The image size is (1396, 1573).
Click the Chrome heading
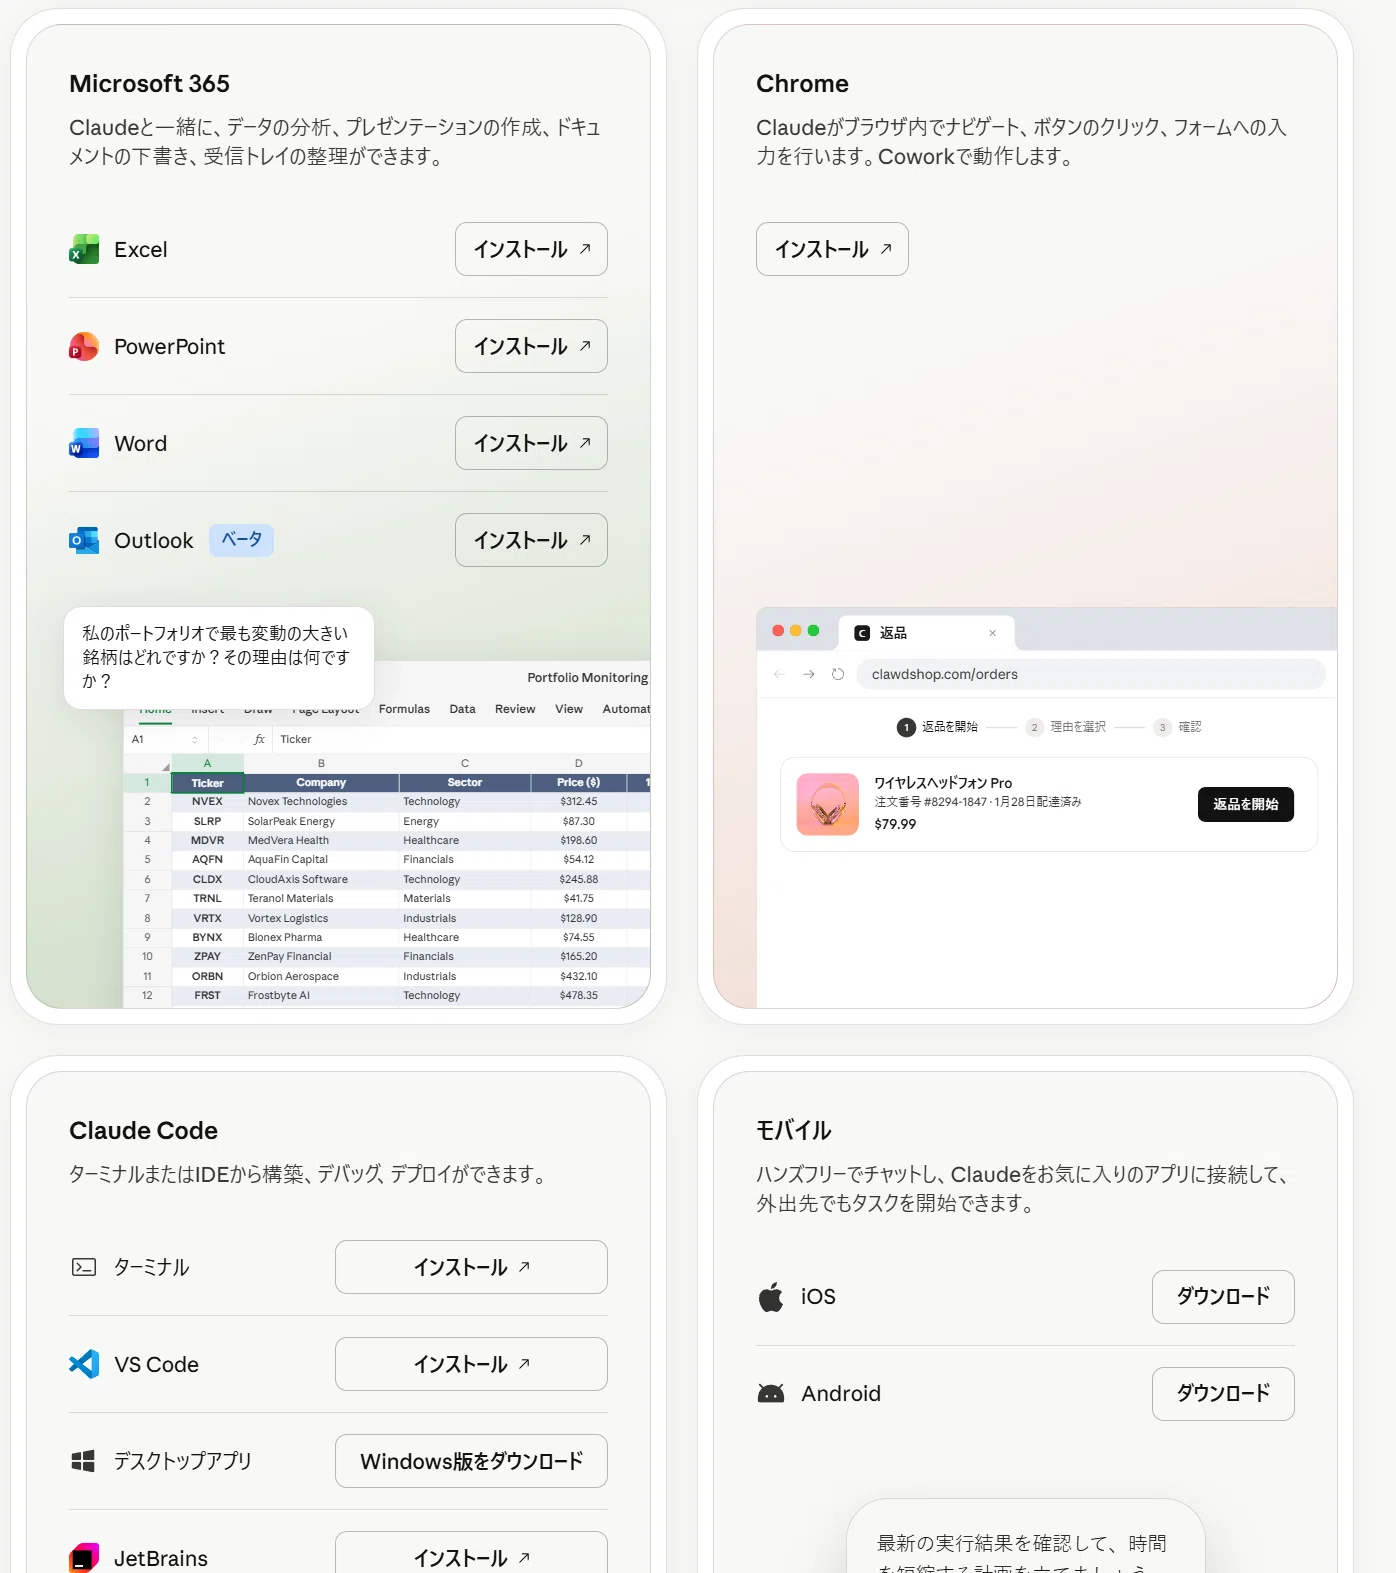click(802, 84)
